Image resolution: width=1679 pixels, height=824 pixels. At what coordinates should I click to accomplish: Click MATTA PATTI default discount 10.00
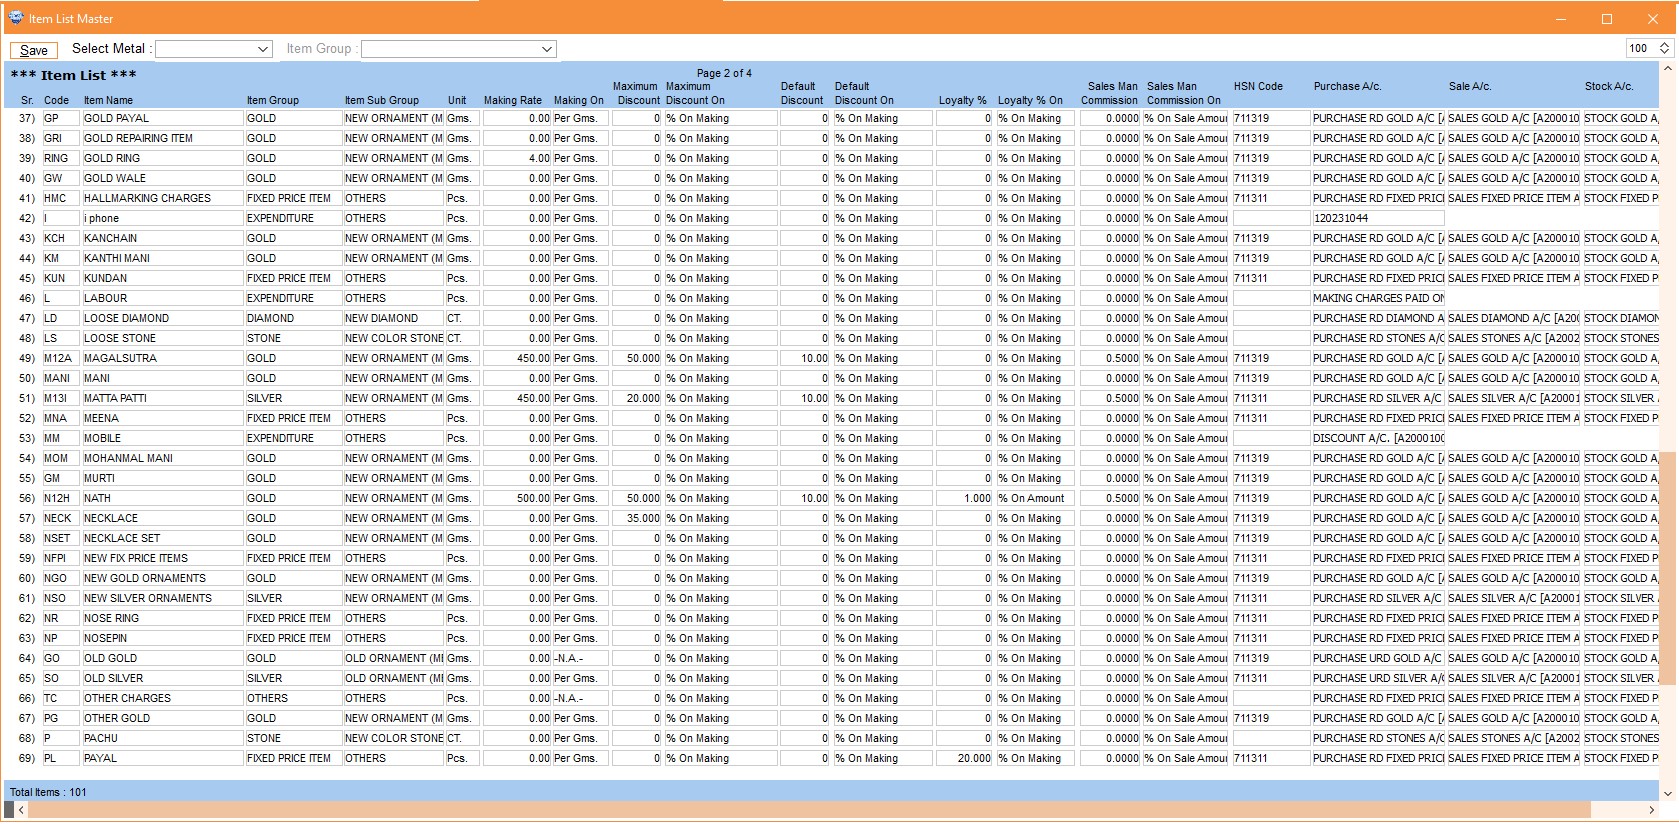[x=804, y=398]
